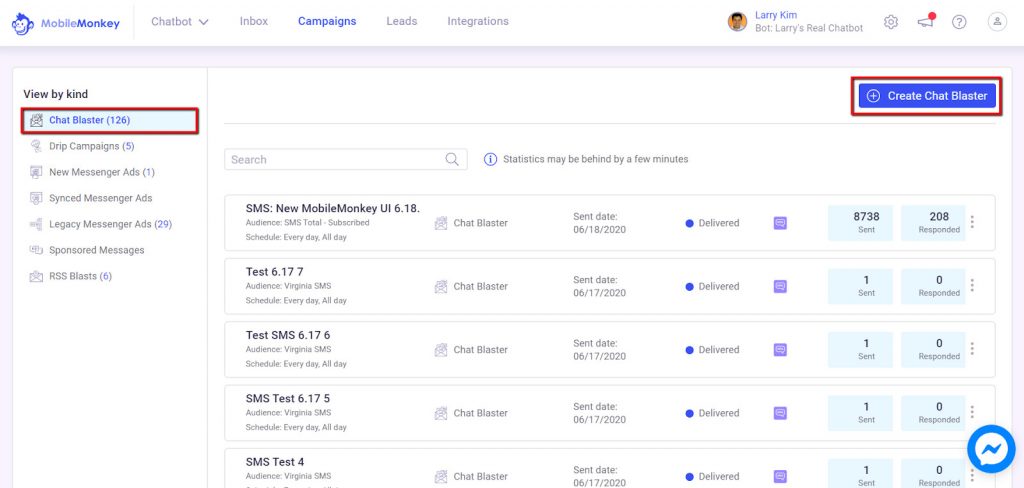Click the SMS icon on Test 6.17 7

780,286
